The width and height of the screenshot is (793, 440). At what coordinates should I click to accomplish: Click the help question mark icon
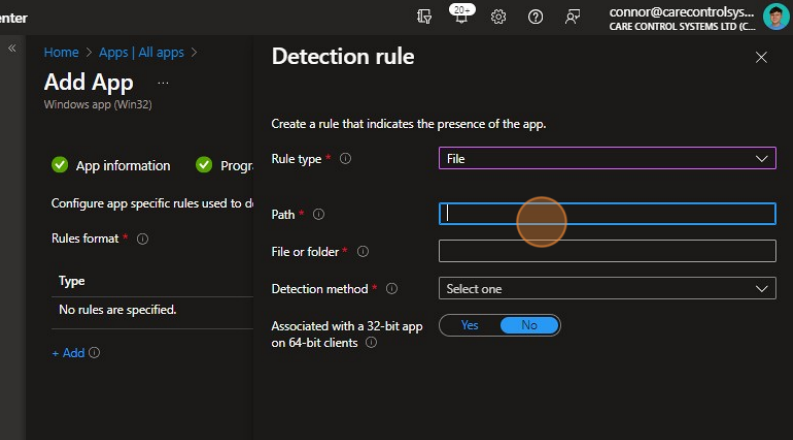click(535, 17)
